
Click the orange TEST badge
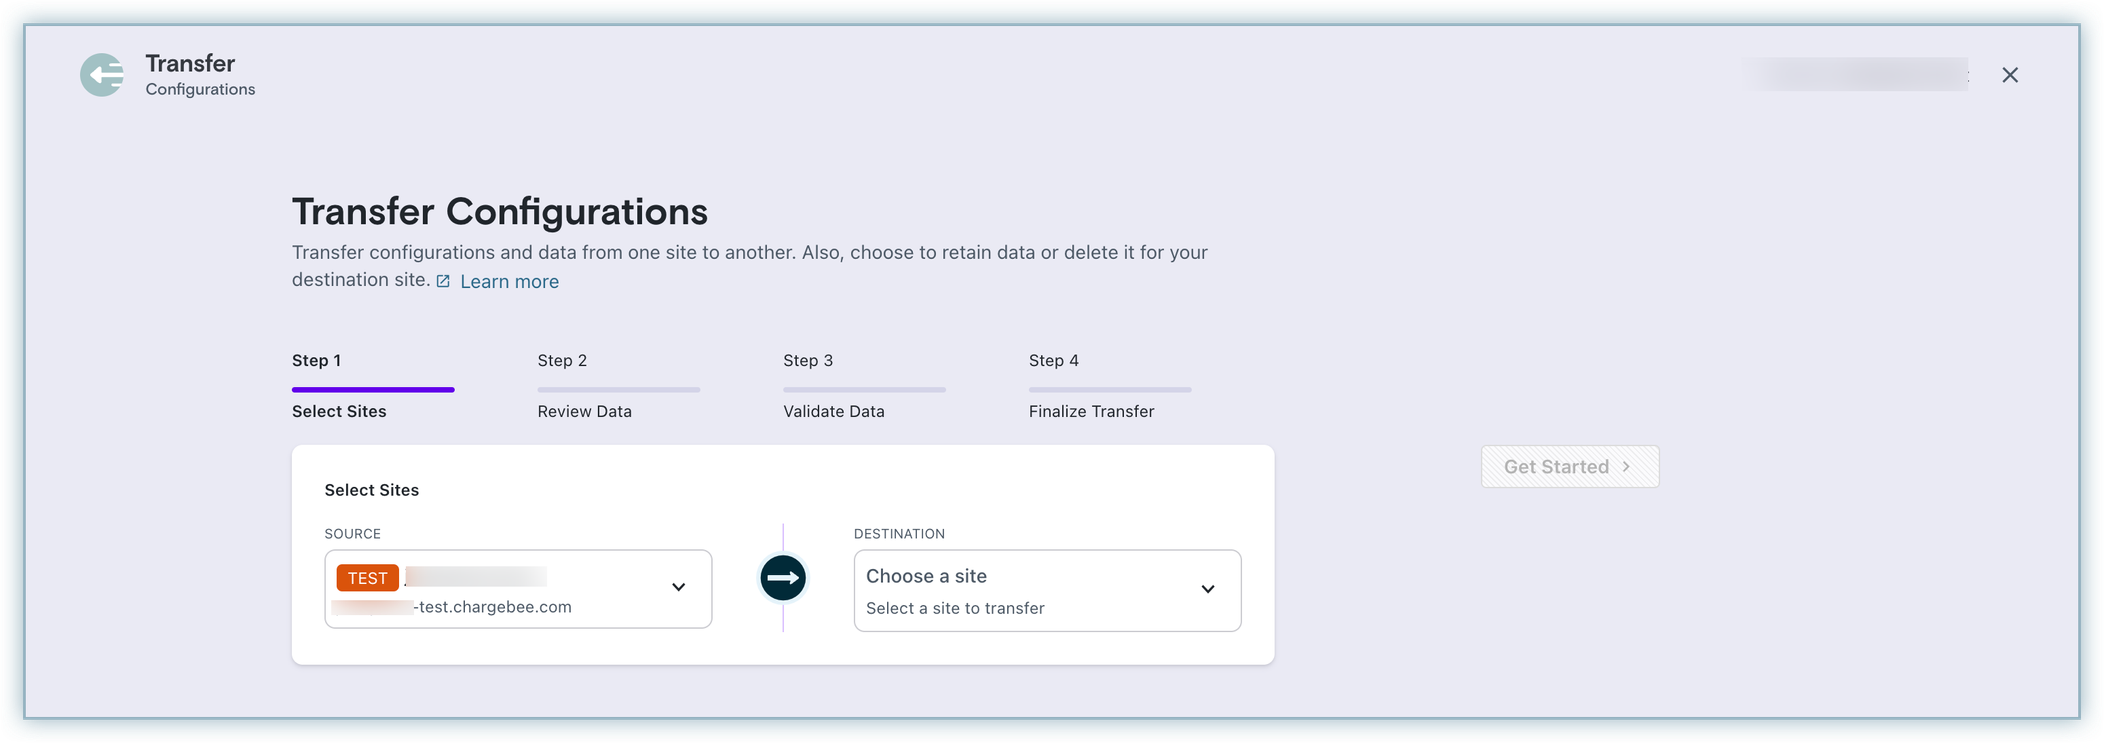point(367,578)
